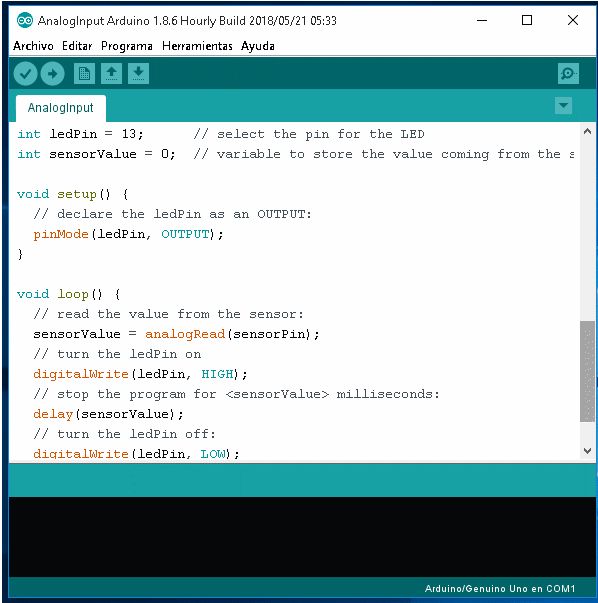Click comment '// turn the ledPin on'
This screenshot has width=598, height=603.
pos(117,354)
